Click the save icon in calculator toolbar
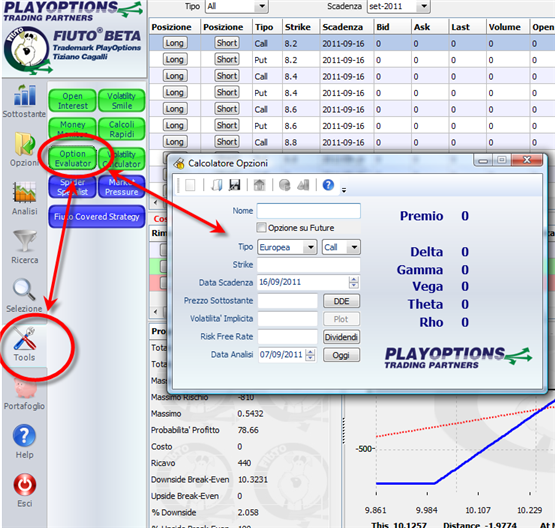Image resolution: width=555 pixels, height=528 pixels. [234, 185]
